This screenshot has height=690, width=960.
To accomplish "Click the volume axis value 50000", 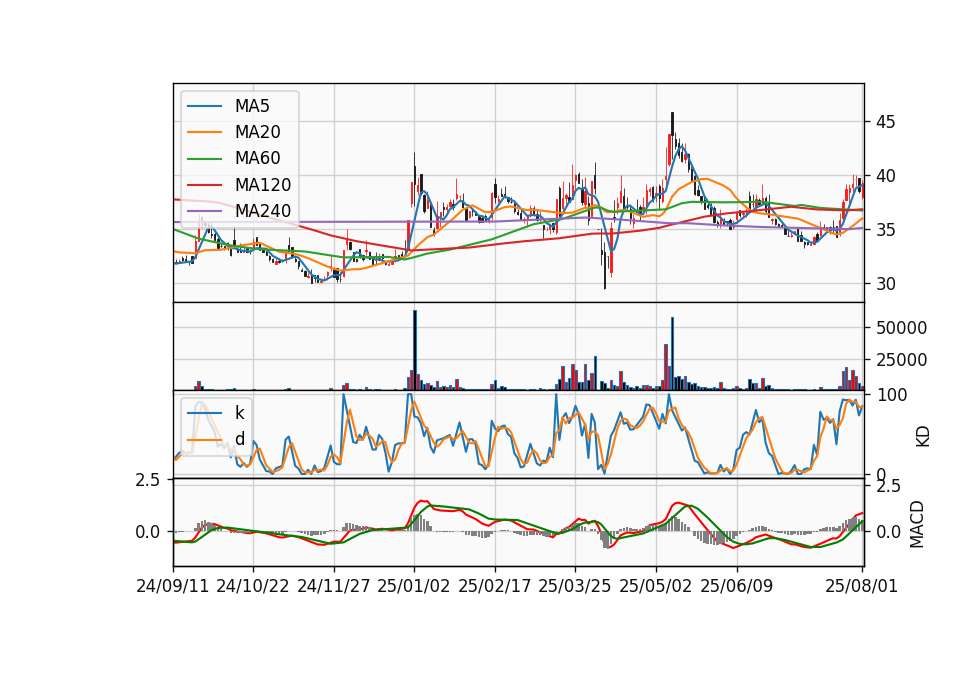I will point(901,328).
